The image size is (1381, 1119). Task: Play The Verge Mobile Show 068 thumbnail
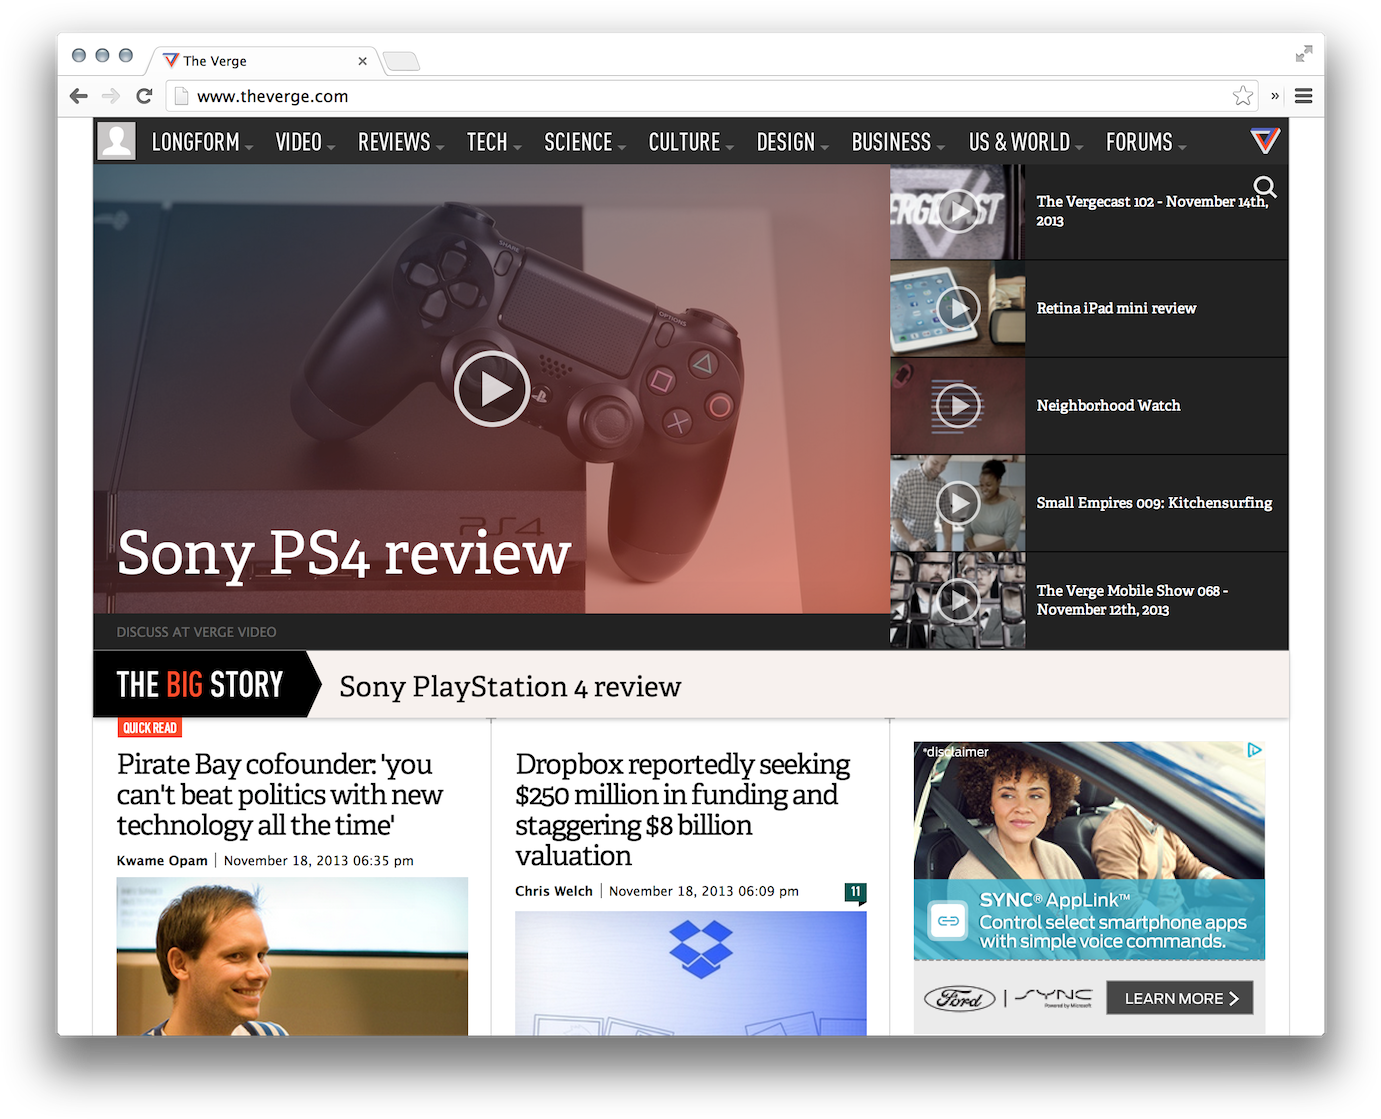958,600
